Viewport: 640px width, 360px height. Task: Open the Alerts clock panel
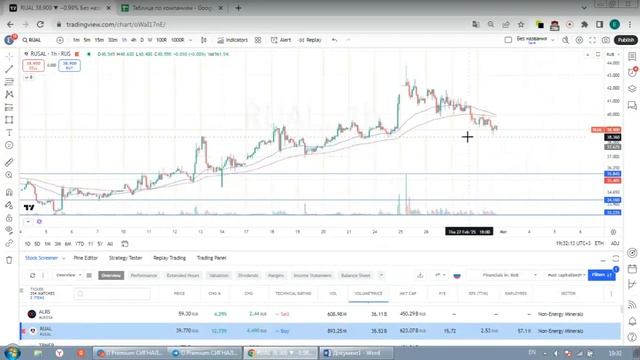(632, 73)
